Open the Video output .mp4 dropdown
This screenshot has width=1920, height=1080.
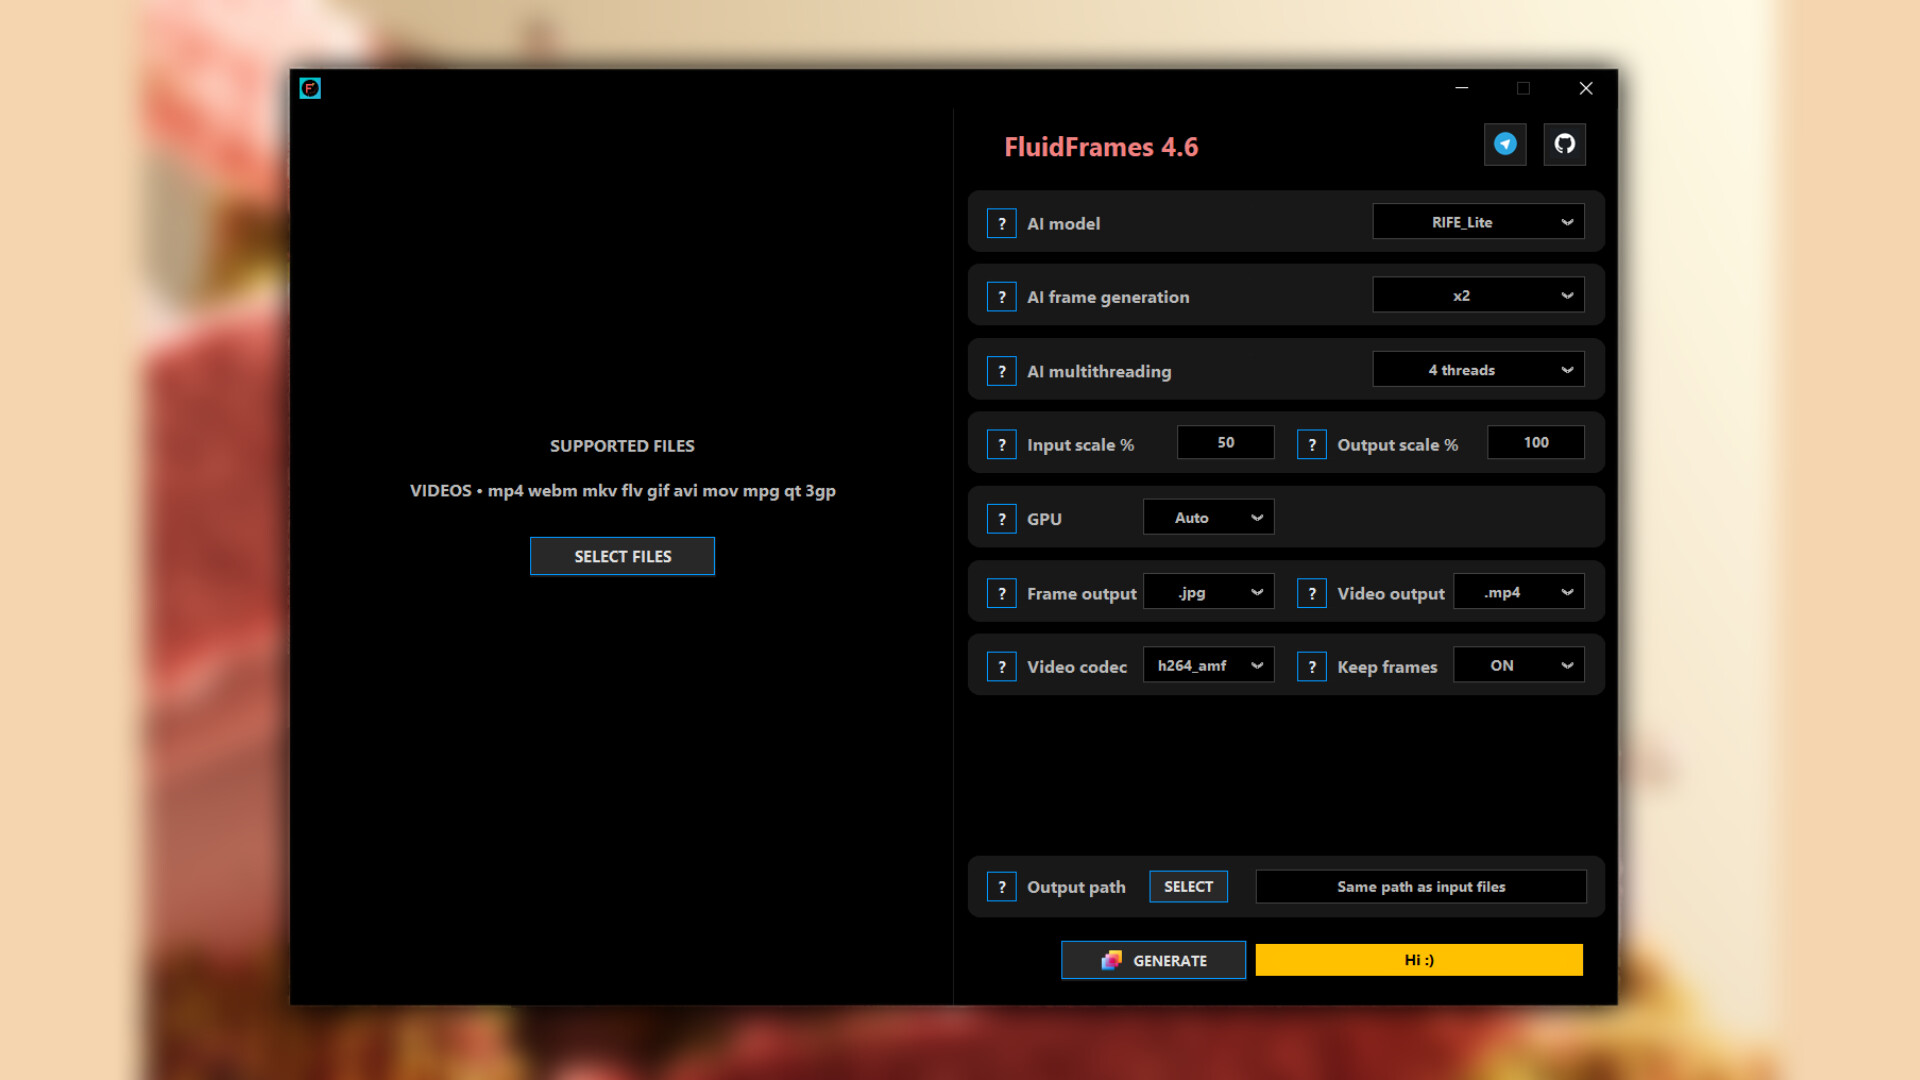pyautogui.click(x=1518, y=591)
